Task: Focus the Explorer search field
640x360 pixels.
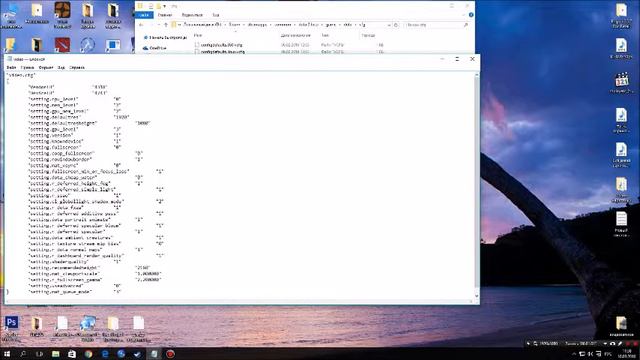Action: 436,25
